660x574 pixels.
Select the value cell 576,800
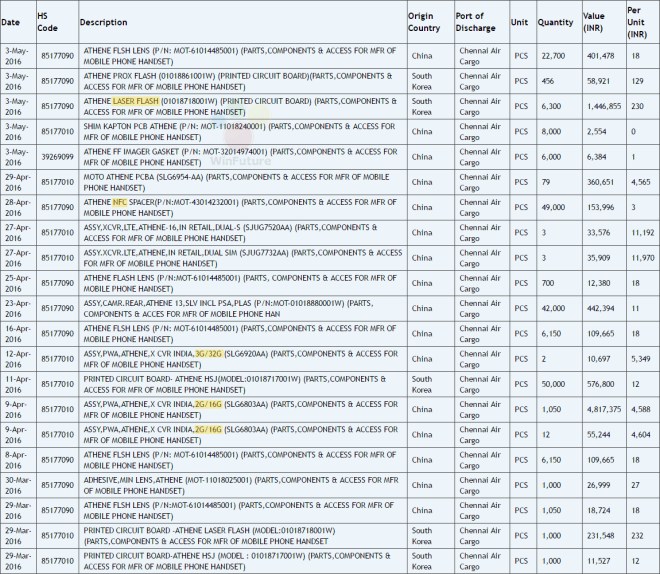tap(601, 384)
